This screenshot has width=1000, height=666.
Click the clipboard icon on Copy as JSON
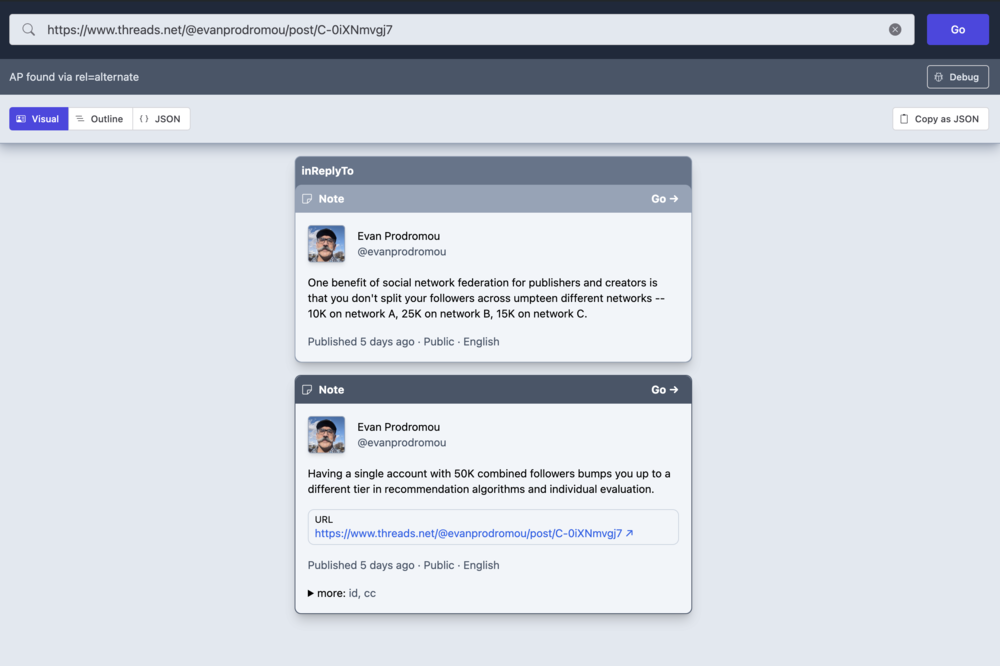904,119
